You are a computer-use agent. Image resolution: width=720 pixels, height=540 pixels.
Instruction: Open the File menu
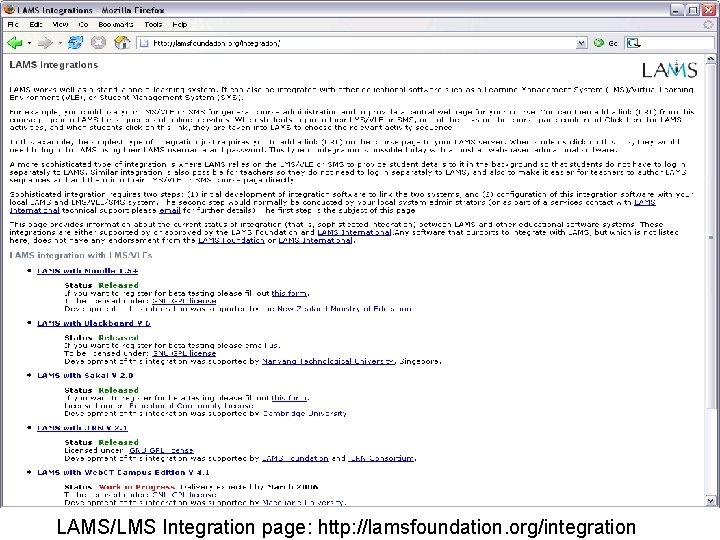pos(13,24)
